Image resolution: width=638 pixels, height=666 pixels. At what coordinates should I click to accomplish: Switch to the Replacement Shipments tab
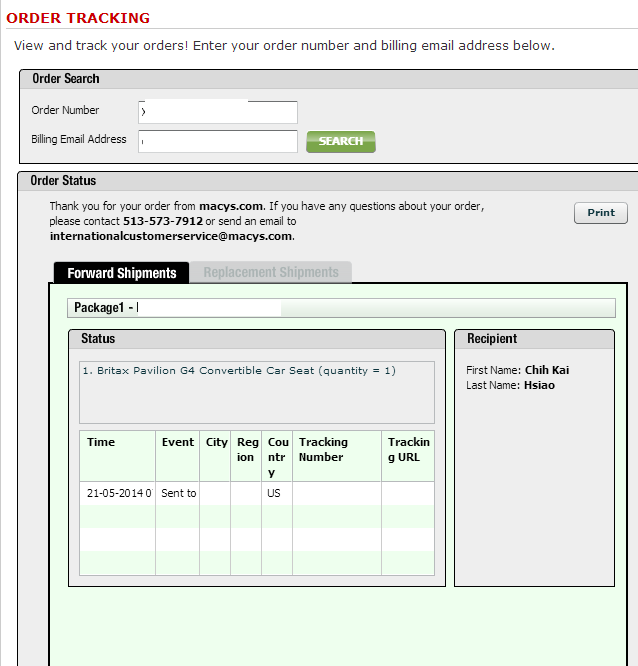(271, 272)
